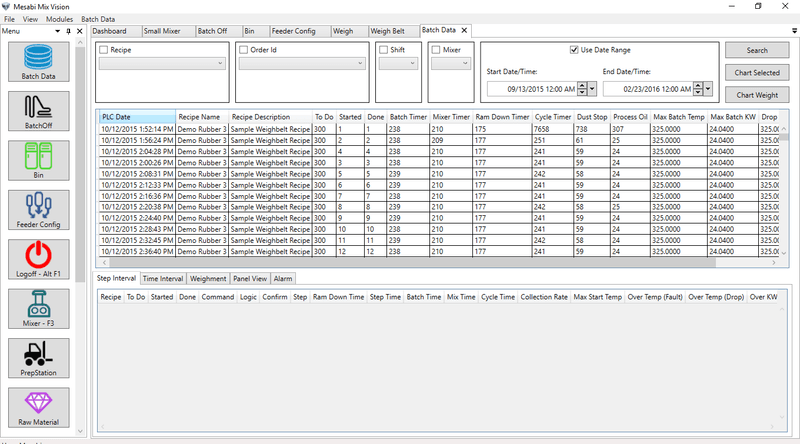Open the PrepStation module icon
This screenshot has width=800, height=444.
tap(38, 358)
